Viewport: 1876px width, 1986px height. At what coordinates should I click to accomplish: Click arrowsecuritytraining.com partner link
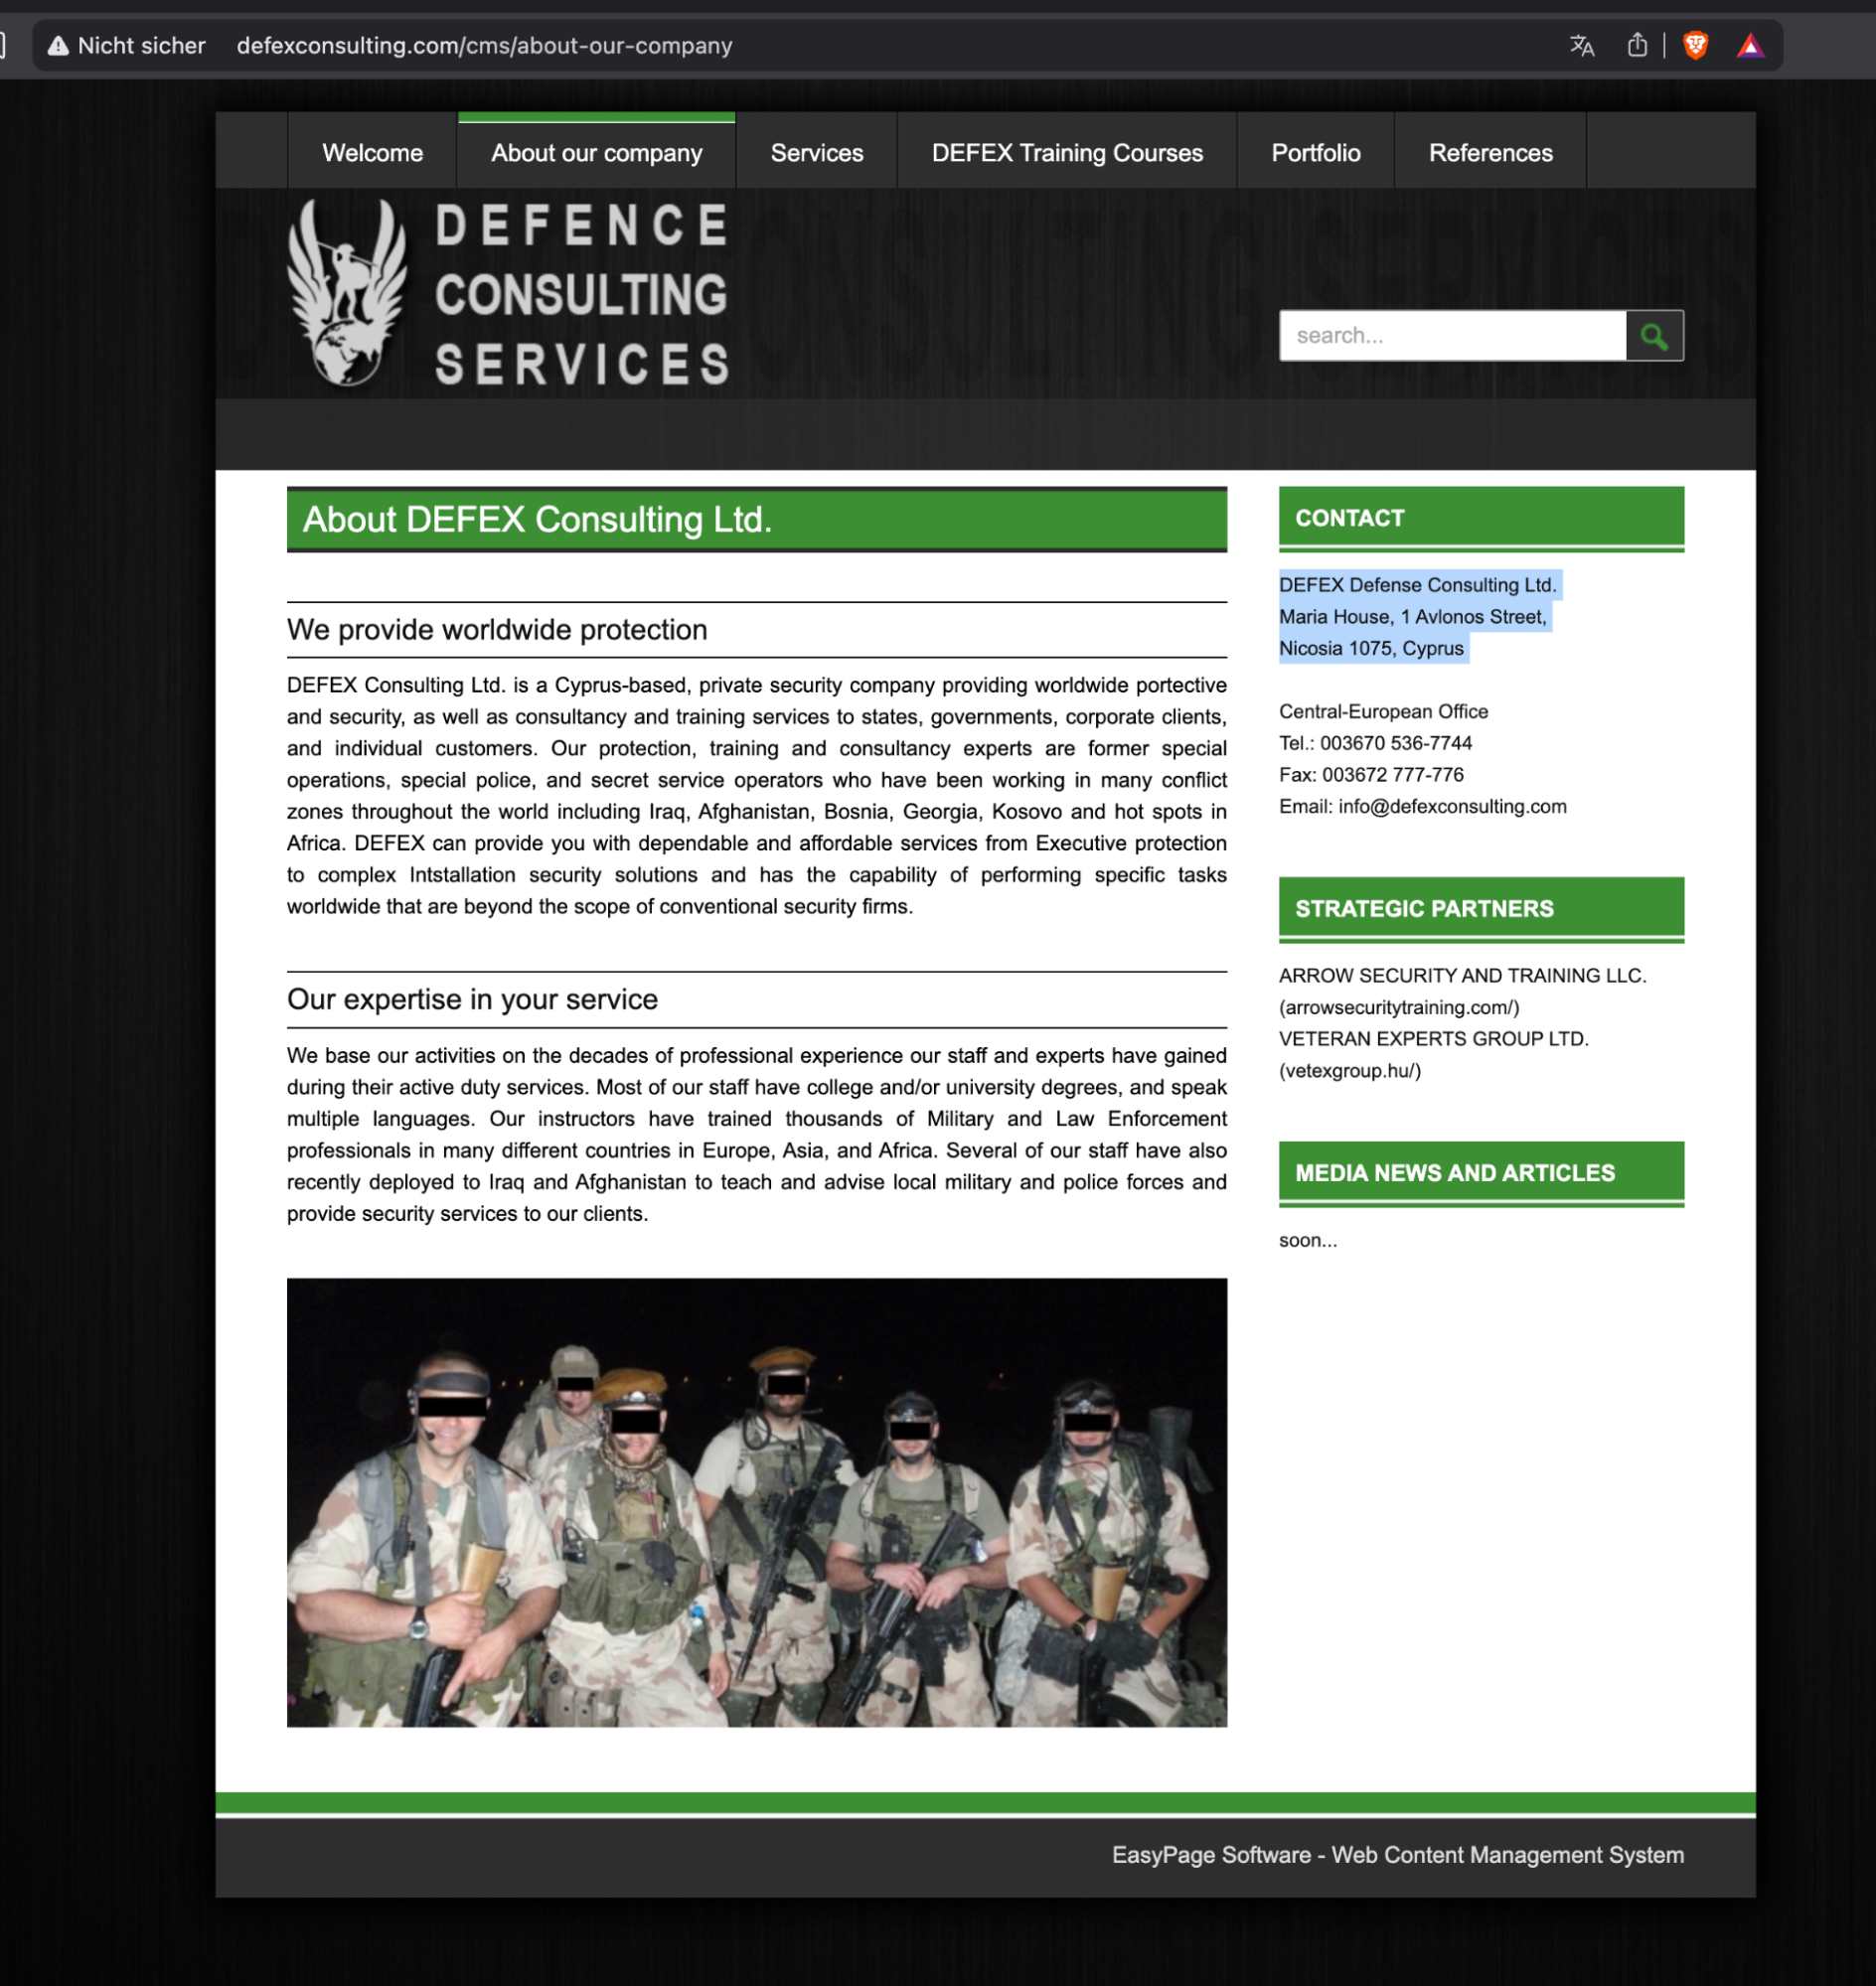click(1399, 1008)
